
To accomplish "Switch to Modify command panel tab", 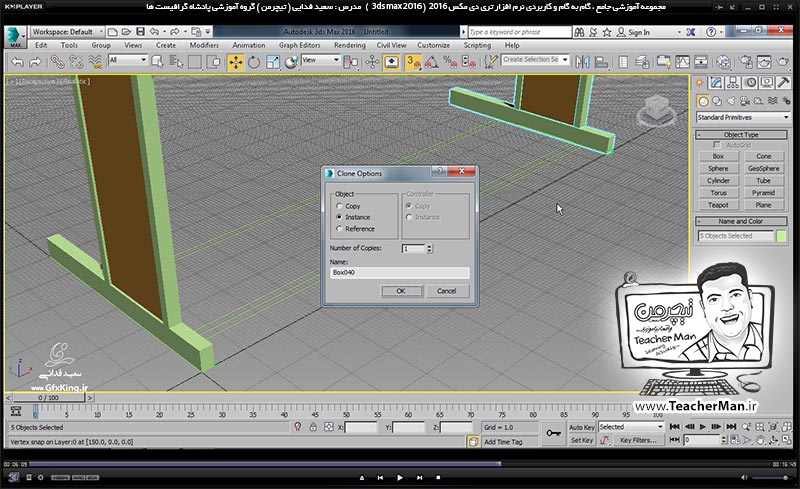I will (x=716, y=83).
